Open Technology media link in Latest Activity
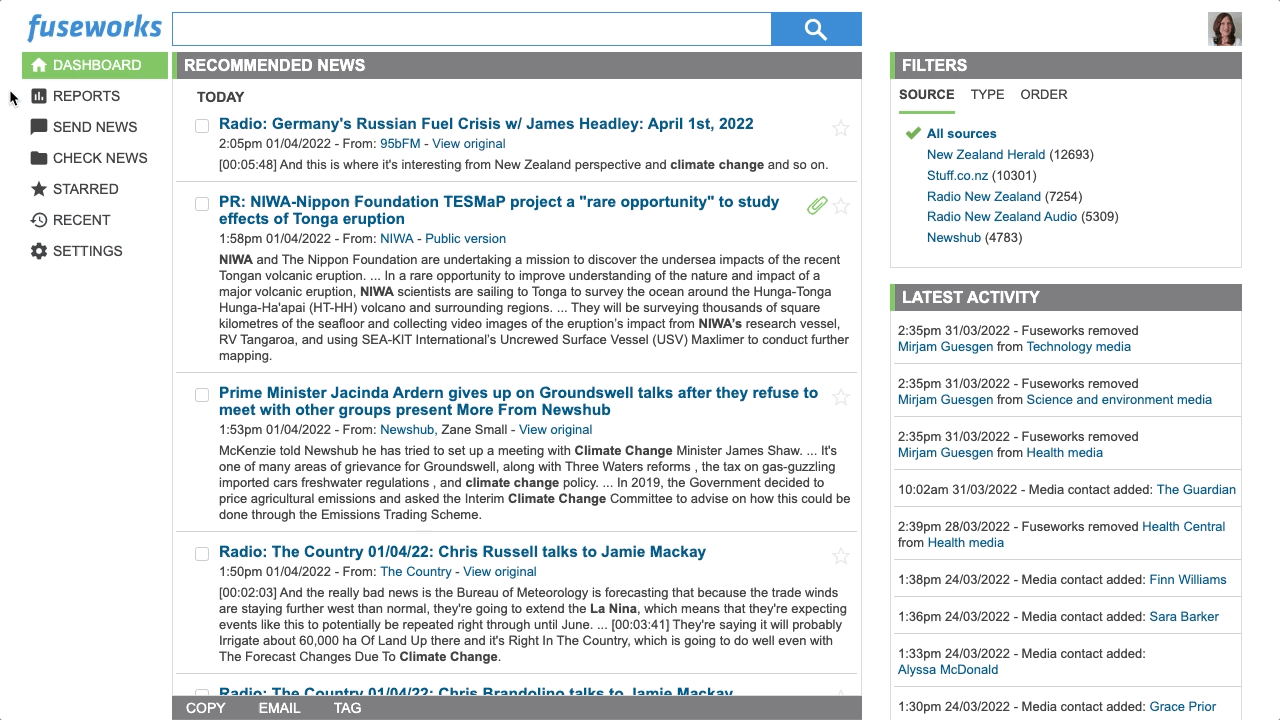The height and width of the screenshot is (720, 1280). coord(1078,347)
